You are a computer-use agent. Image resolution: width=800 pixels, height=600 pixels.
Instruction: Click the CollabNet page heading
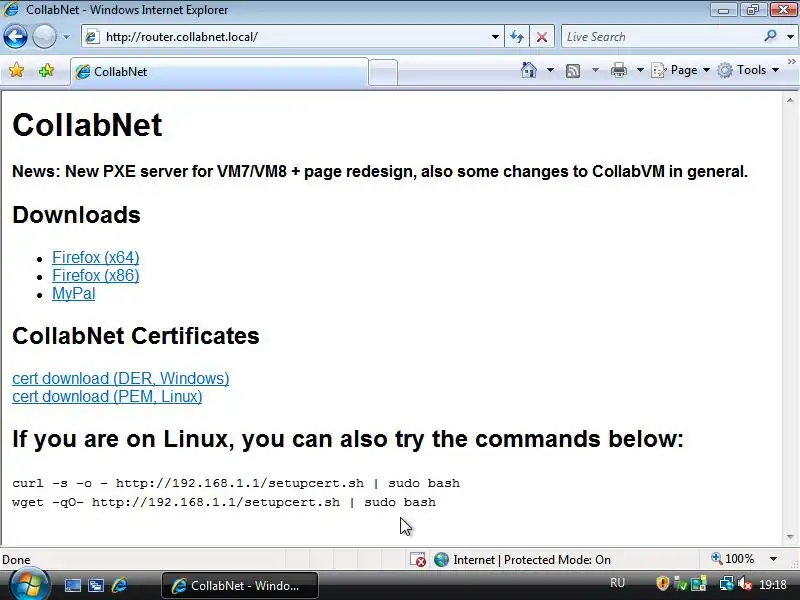(x=87, y=125)
